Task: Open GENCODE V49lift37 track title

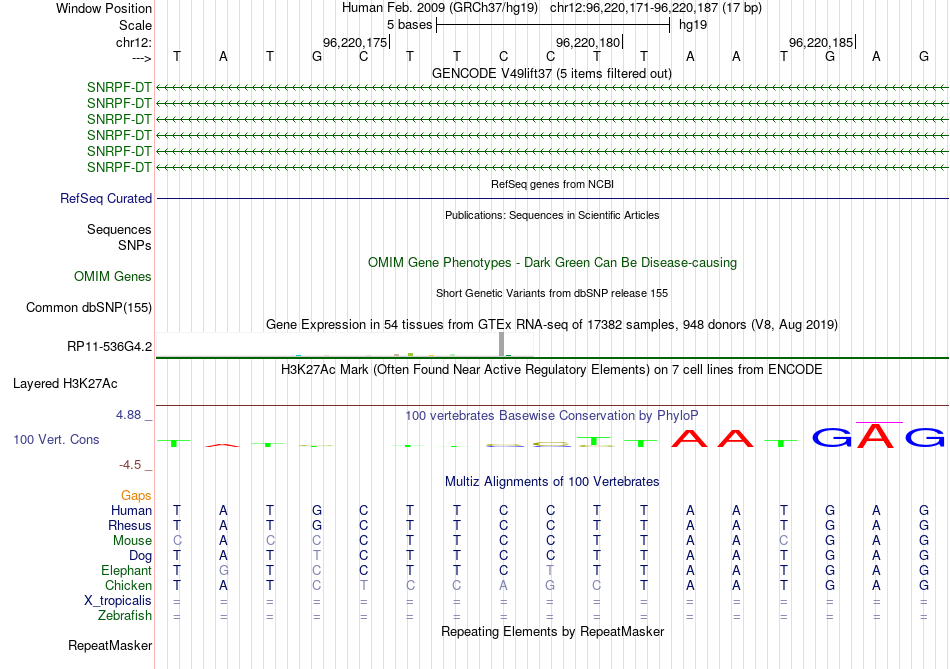Action: point(552,73)
